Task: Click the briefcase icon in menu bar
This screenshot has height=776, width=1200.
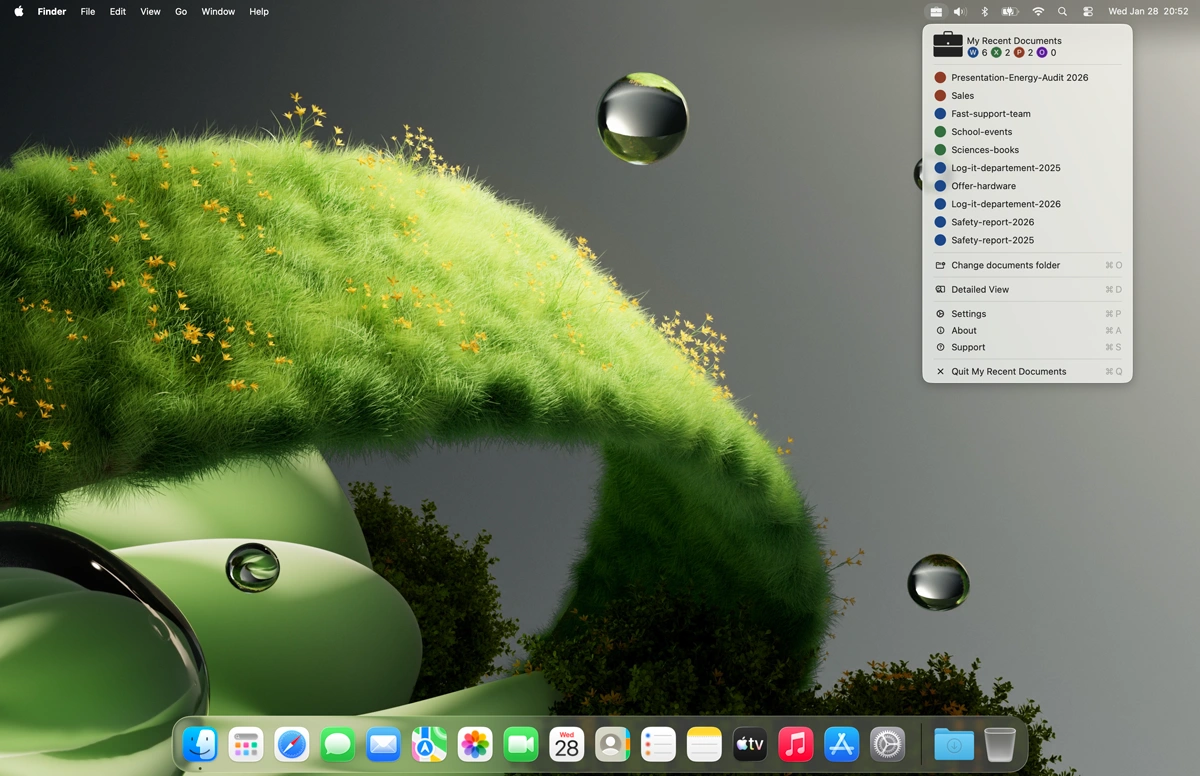Action: click(936, 11)
